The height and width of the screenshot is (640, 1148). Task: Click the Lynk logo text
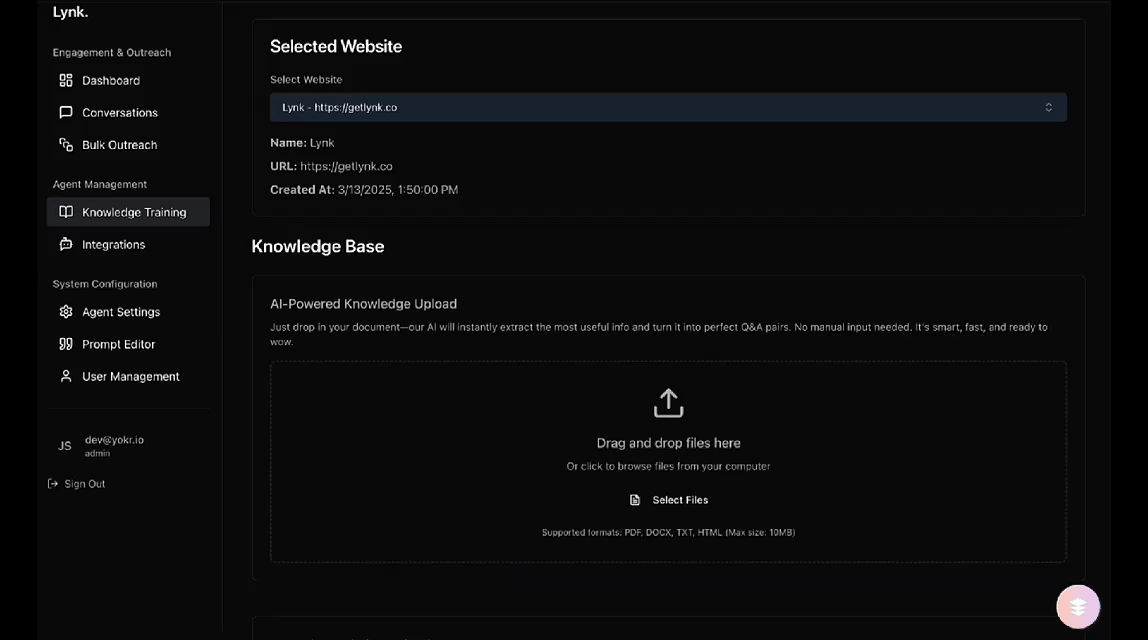click(70, 13)
